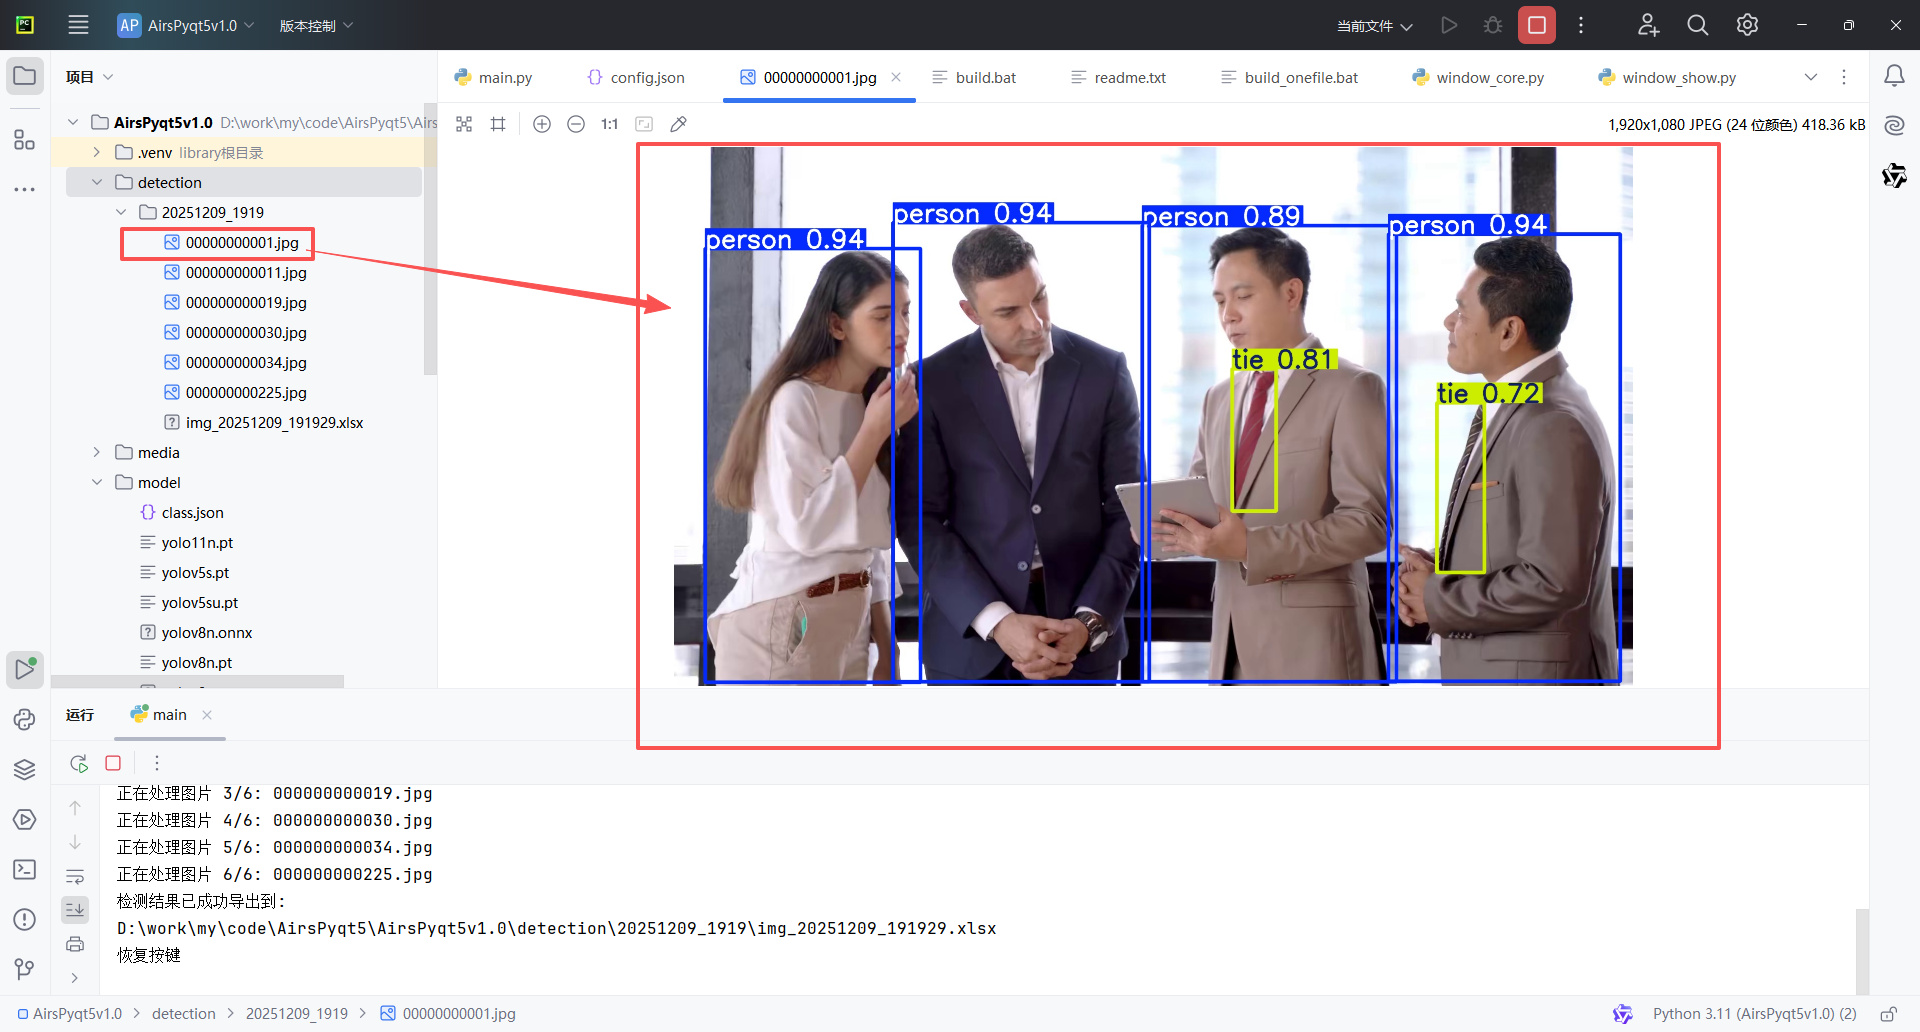Open the AirsPyqt5v1.0 project dropdown

[x=186, y=25]
